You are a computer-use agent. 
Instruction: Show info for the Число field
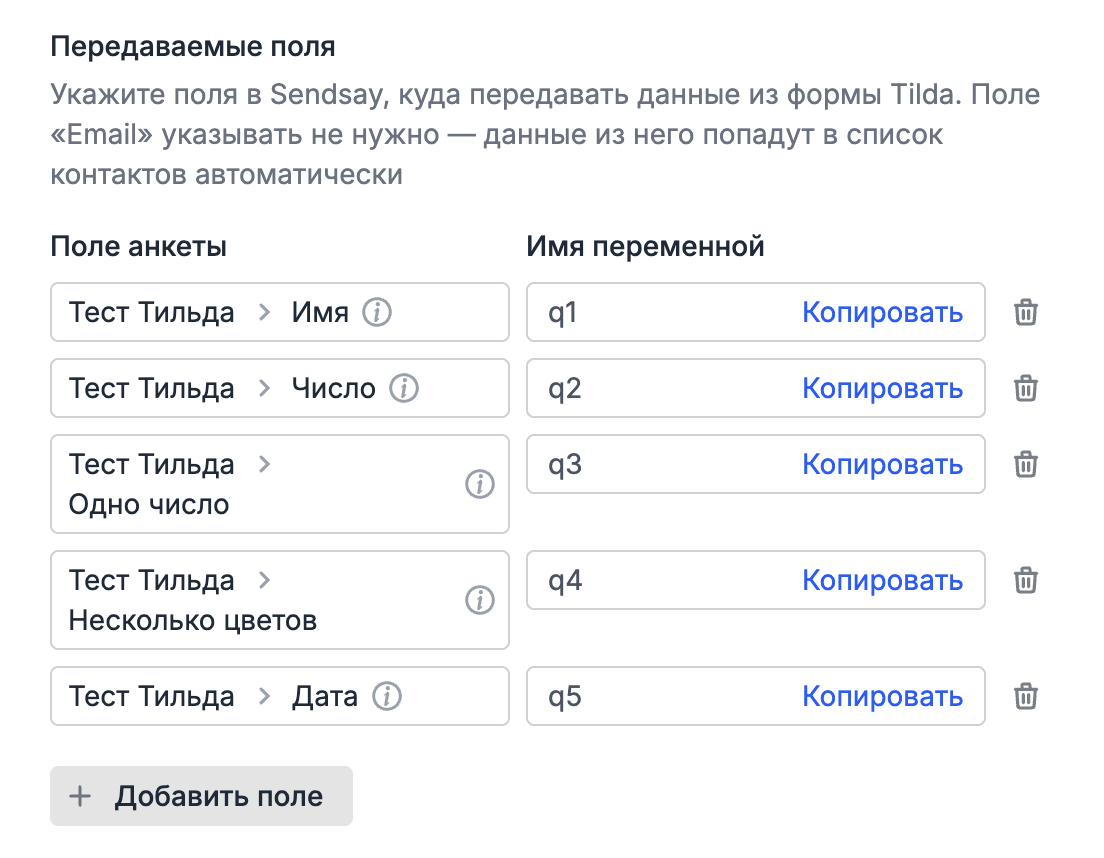pyautogui.click(x=404, y=388)
